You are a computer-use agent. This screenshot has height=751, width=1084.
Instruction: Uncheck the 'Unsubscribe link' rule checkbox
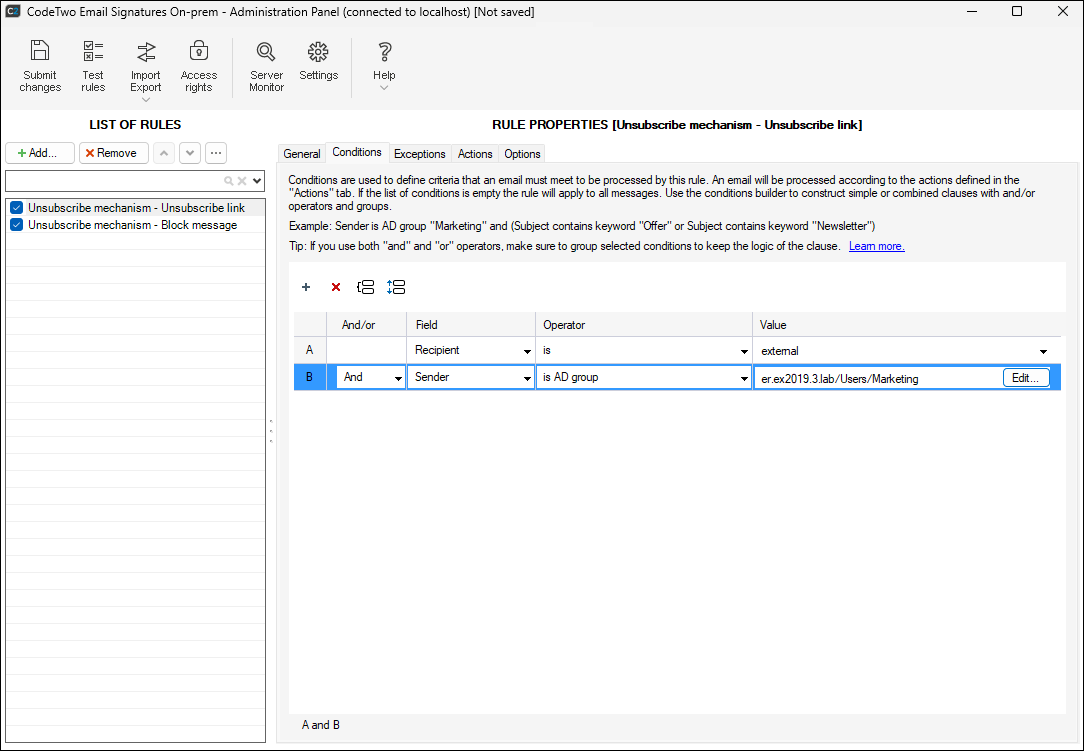[x=16, y=208]
